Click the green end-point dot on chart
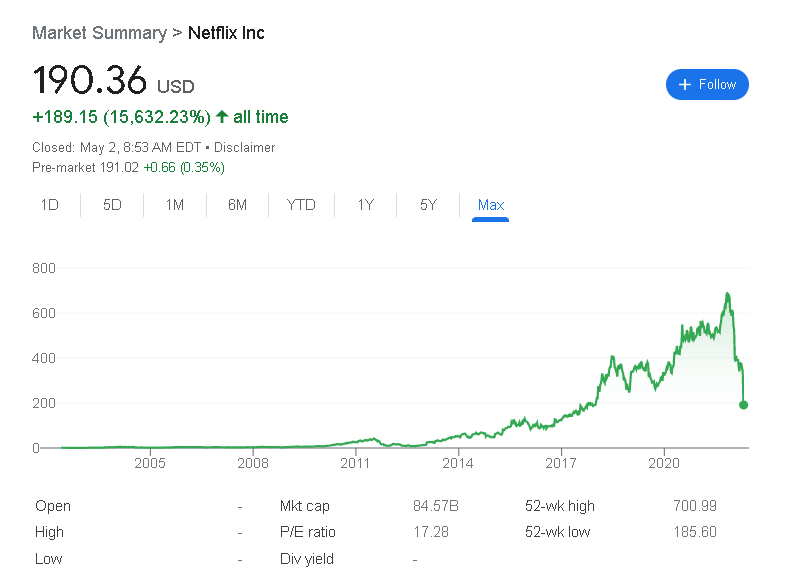Screen dimensions: 808x583 point(744,405)
